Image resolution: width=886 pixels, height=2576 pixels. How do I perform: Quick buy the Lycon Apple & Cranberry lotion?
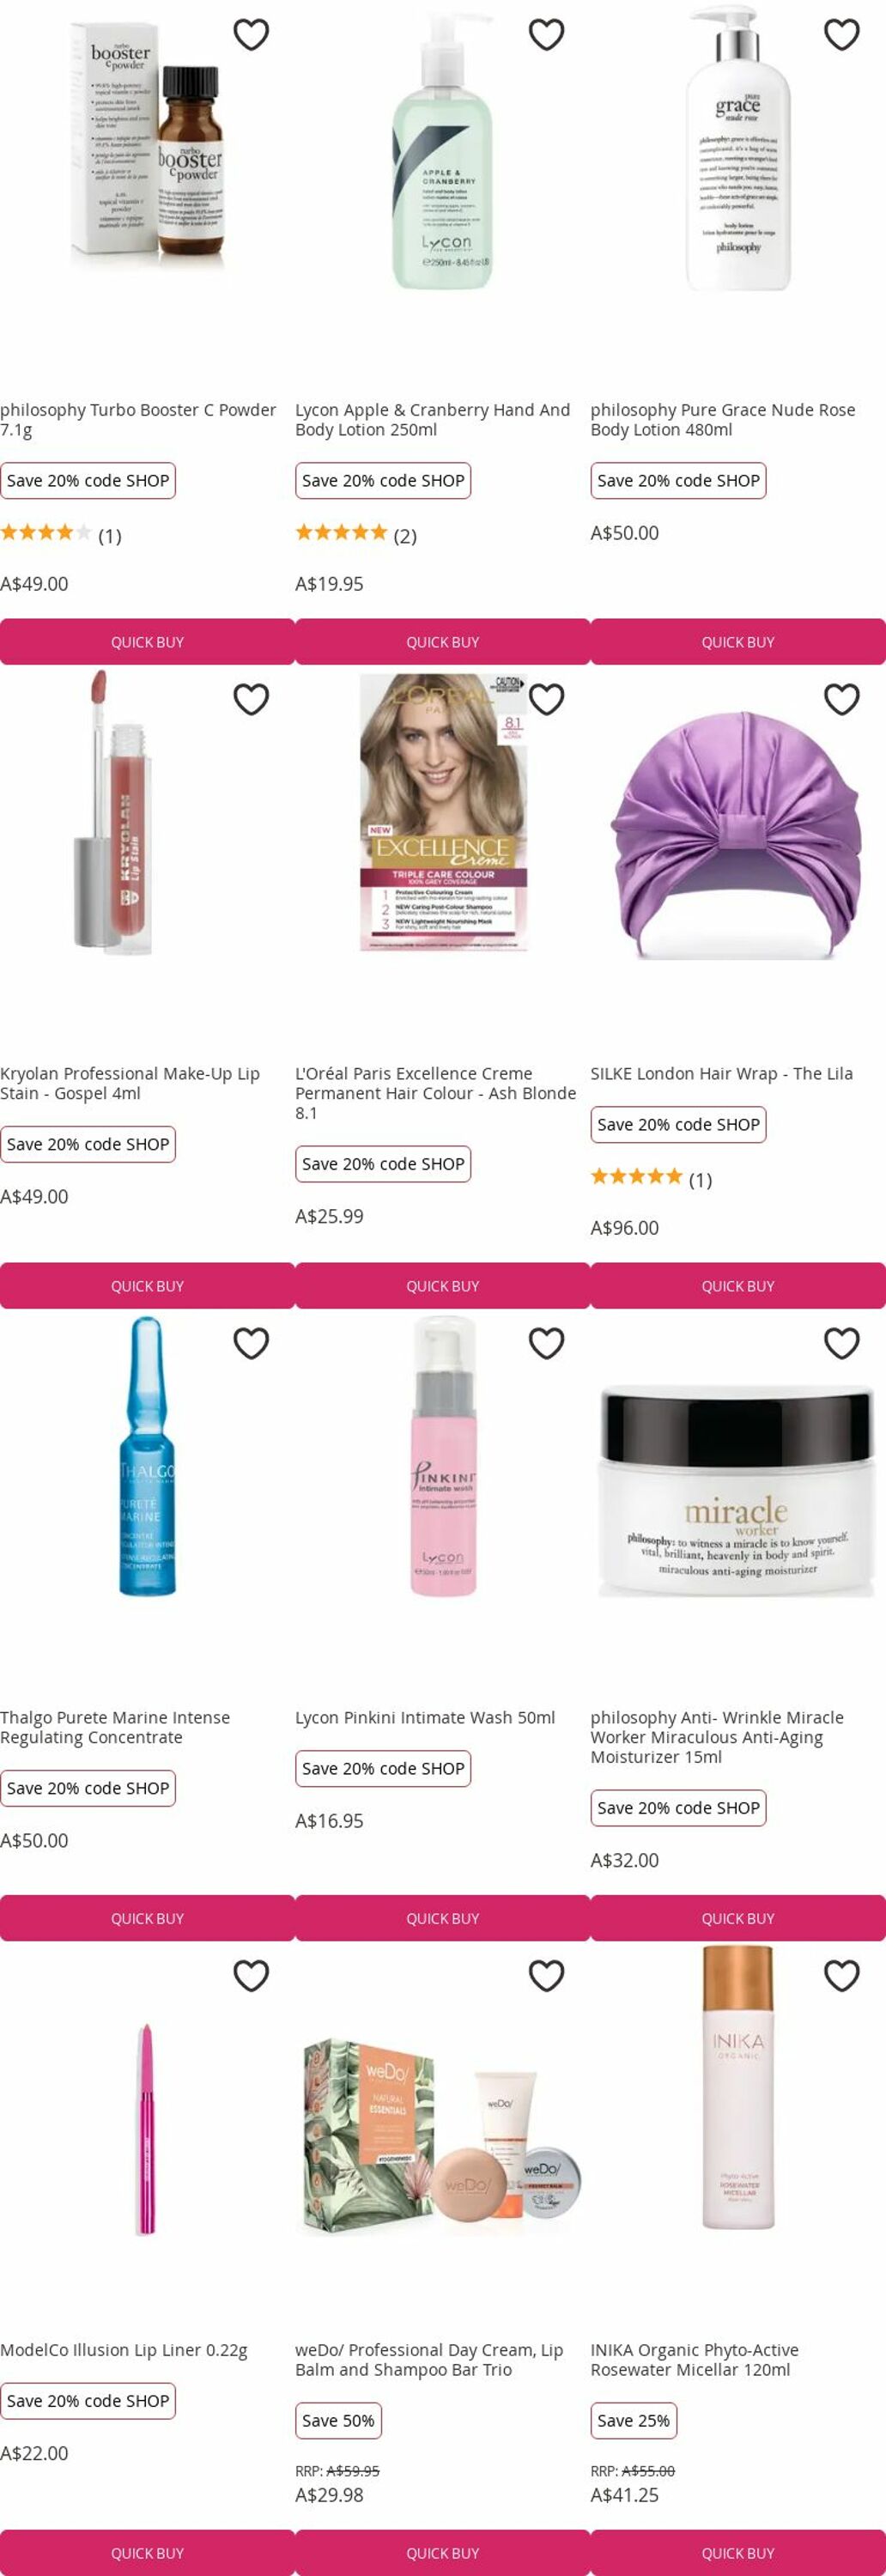[x=443, y=642]
